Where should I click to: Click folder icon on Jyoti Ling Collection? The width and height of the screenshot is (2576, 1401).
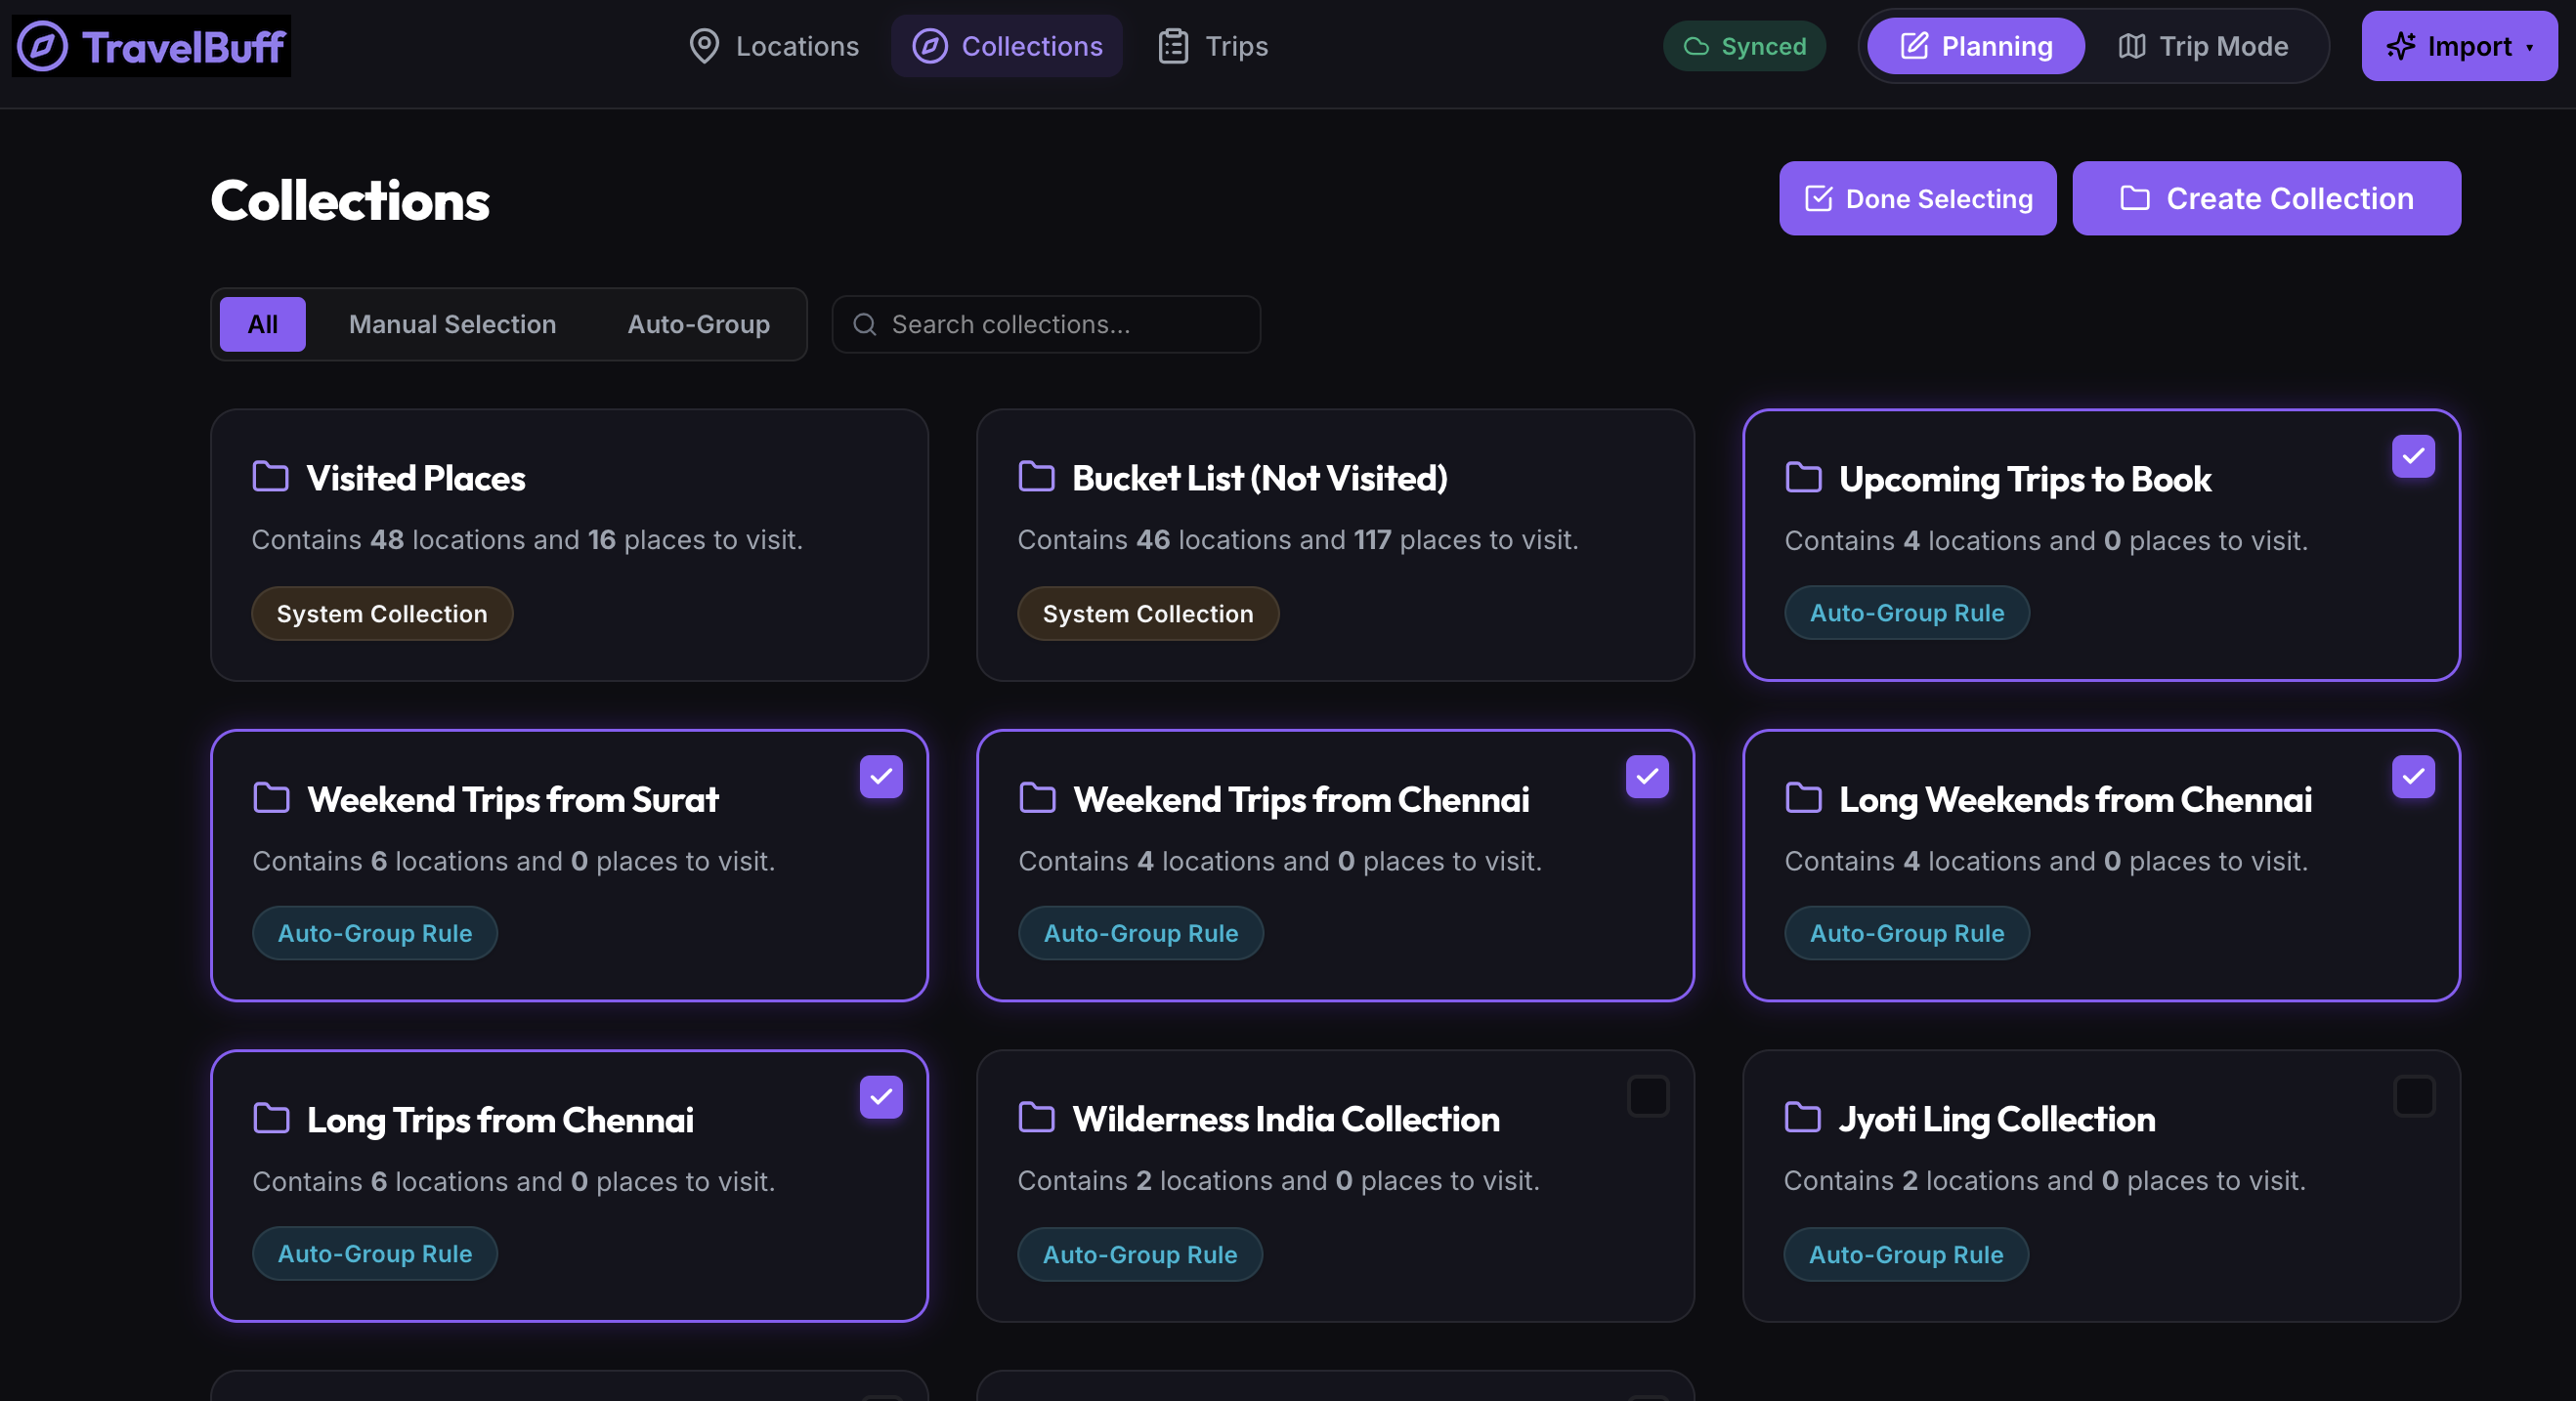tap(1802, 1117)
